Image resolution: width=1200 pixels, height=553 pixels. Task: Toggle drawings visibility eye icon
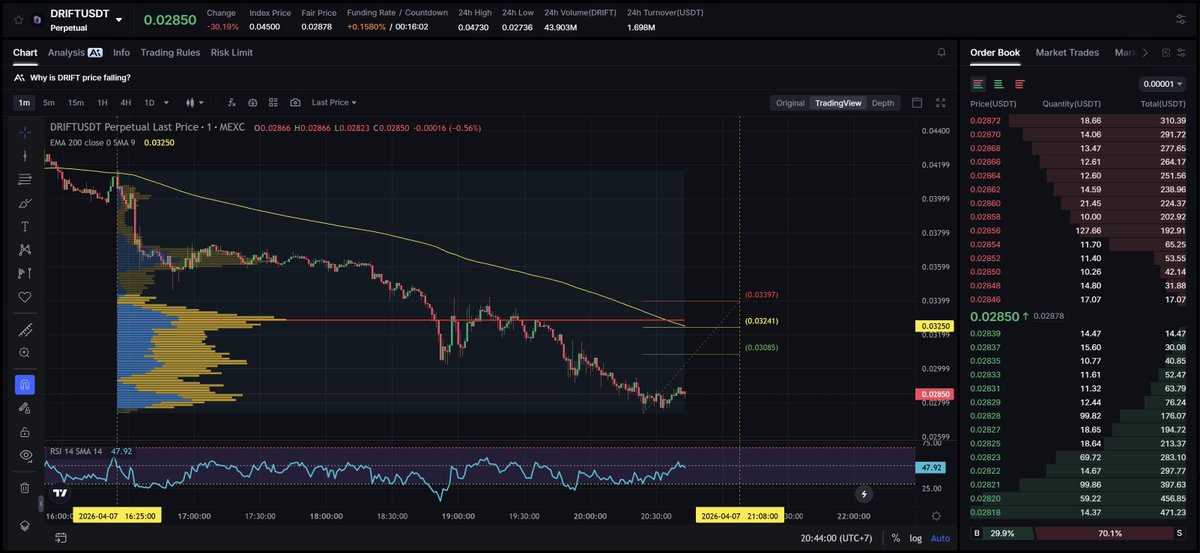(x=25, y=455)
